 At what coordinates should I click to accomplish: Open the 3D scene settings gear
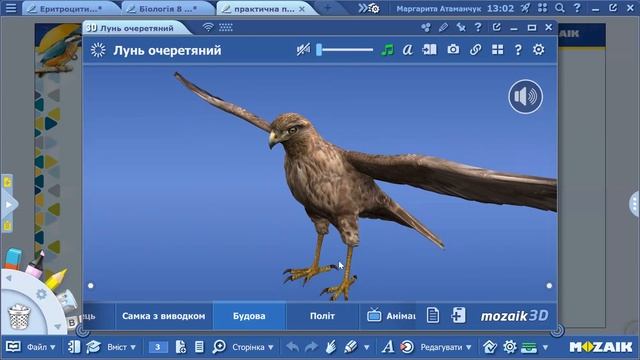(539, 50)
